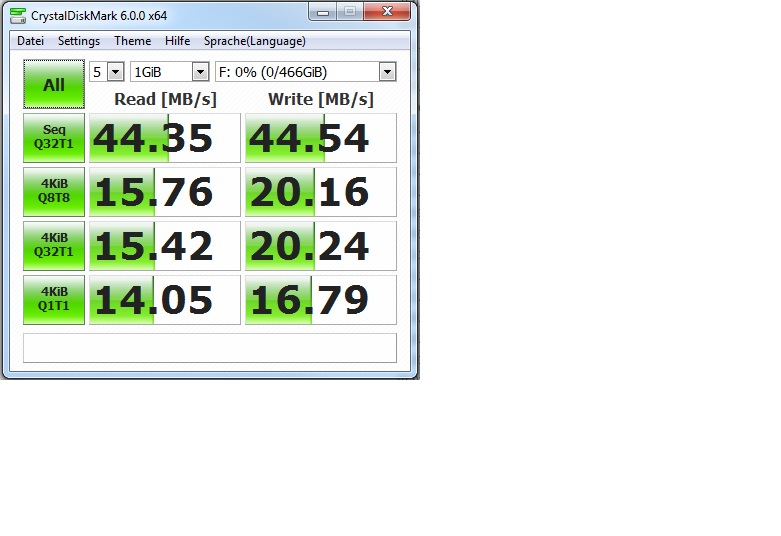Open the Theme menu
781x536 pixels.
132,41
